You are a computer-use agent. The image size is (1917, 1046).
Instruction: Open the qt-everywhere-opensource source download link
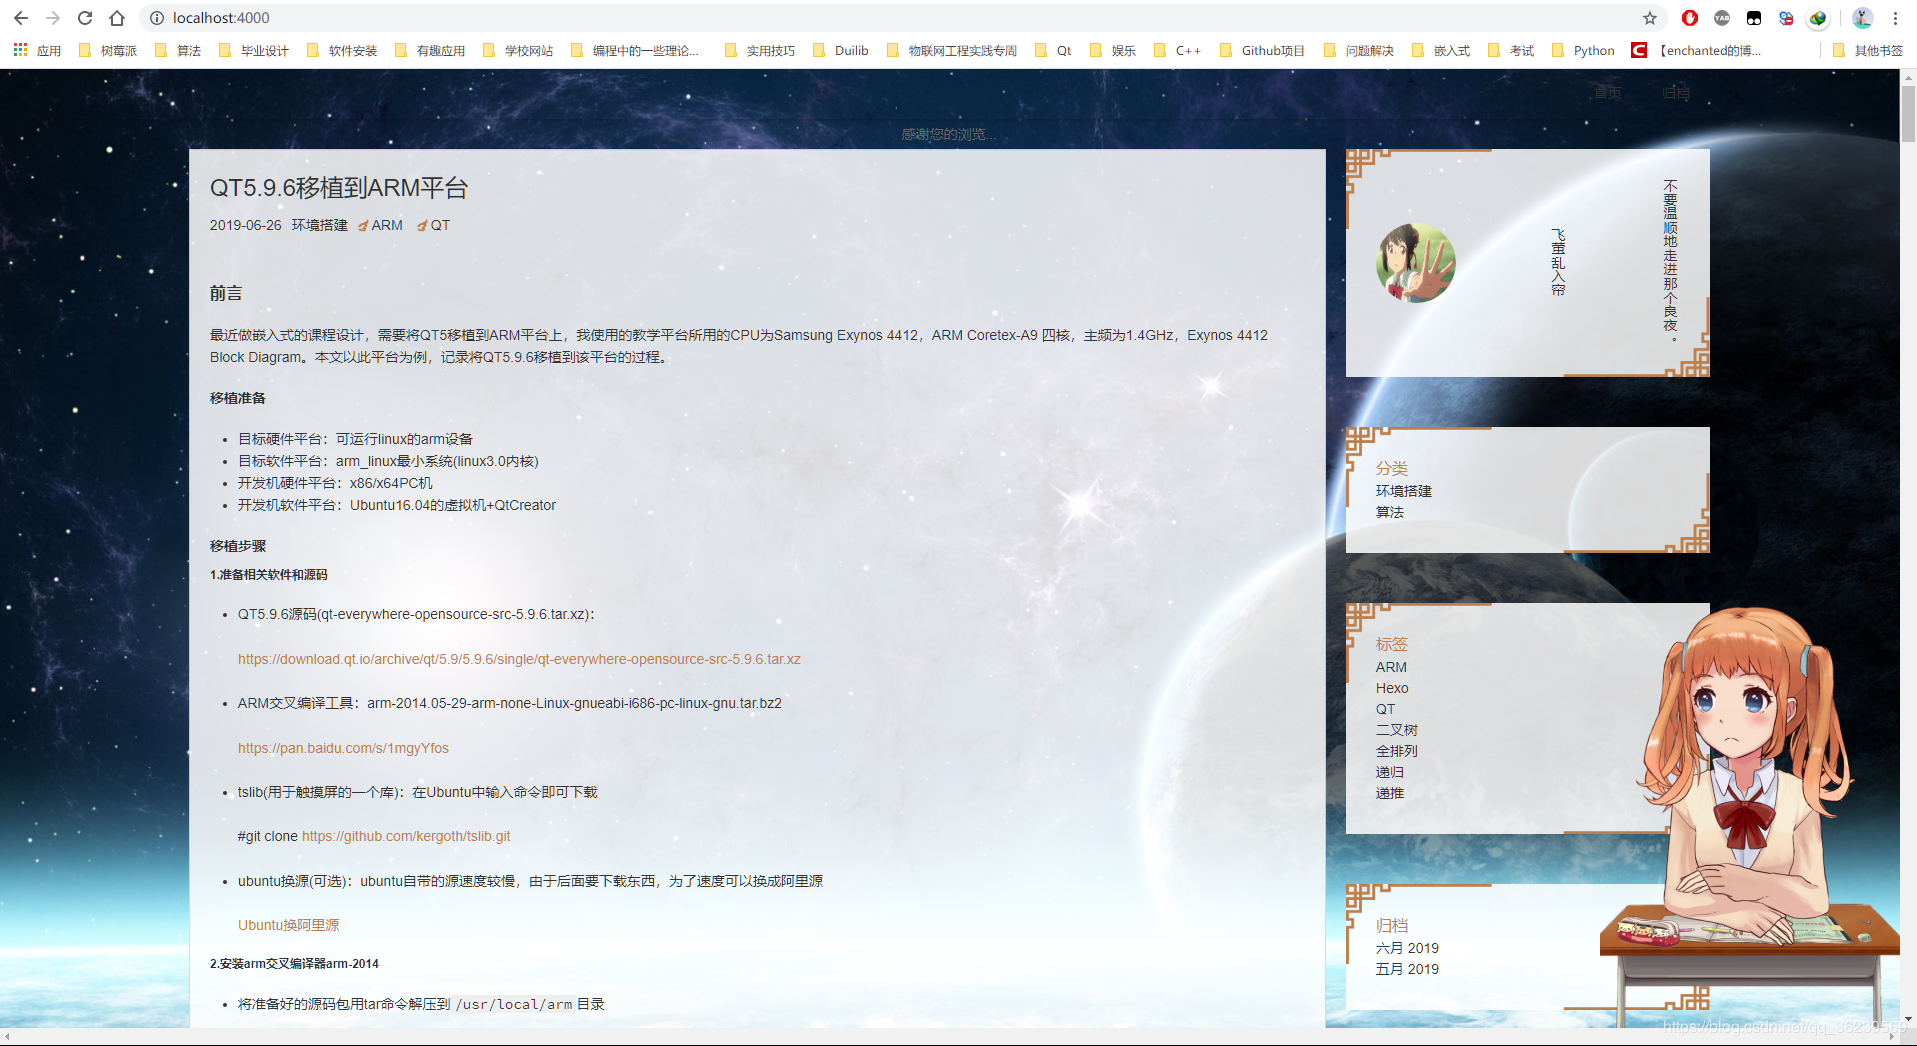(519, 658)
